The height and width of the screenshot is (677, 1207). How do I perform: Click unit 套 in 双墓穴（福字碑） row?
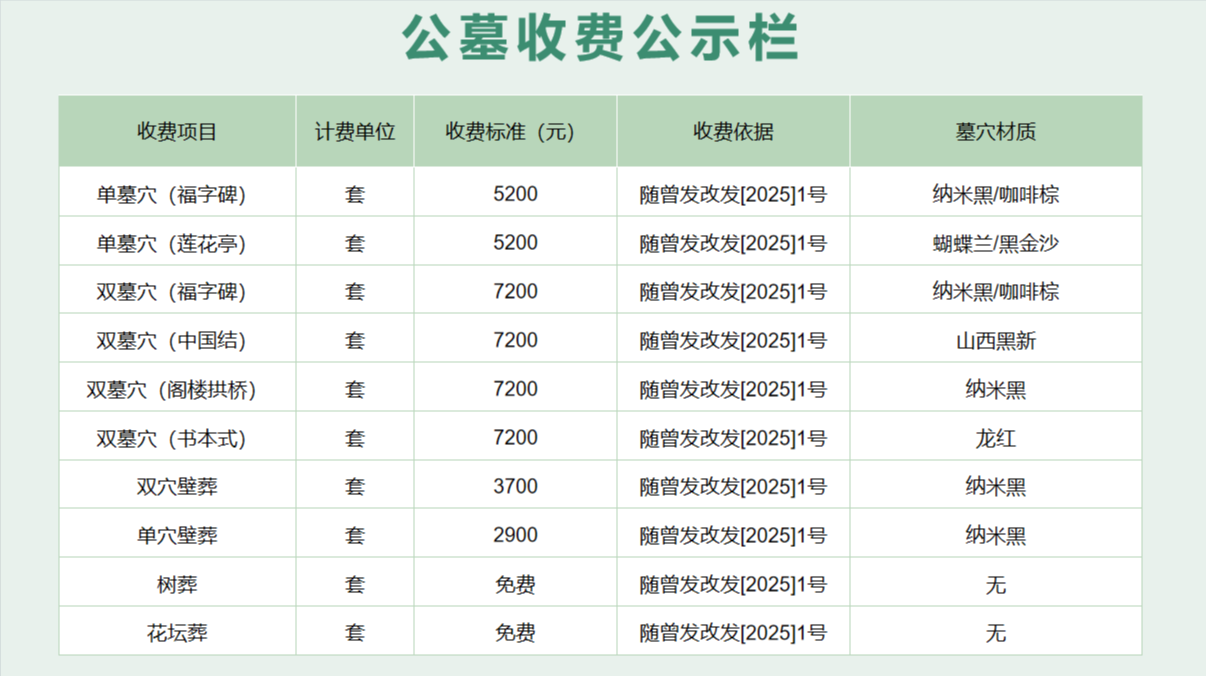click(x=355, y=290)
